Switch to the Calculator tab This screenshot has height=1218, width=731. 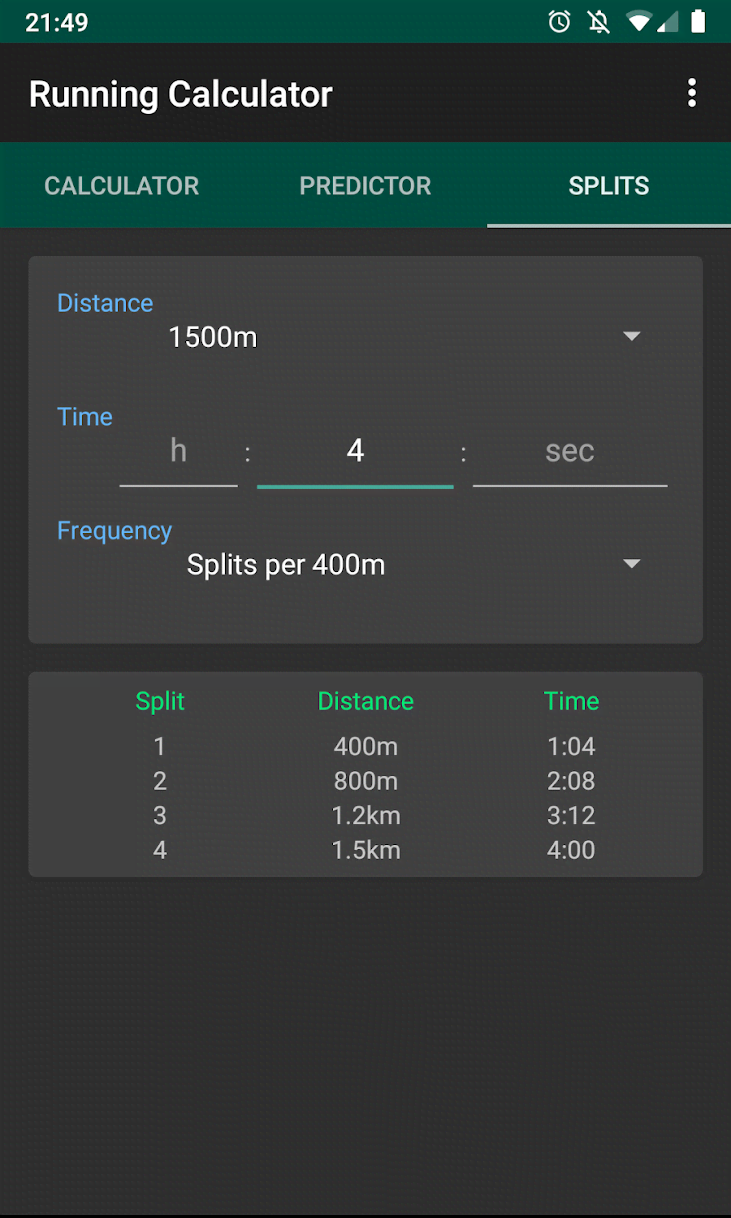pyautogui.click(x=122, y=186)
